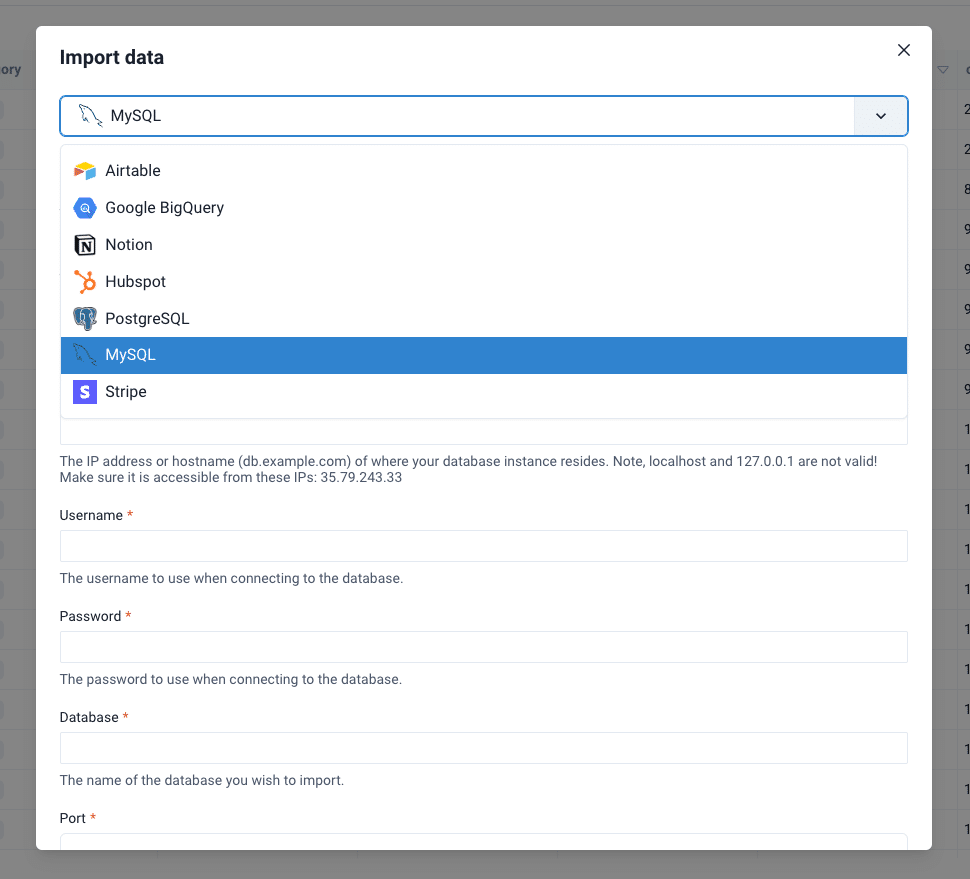Focus the Password text field
Viewport: 970px width, 879px height.
(483, 647)
